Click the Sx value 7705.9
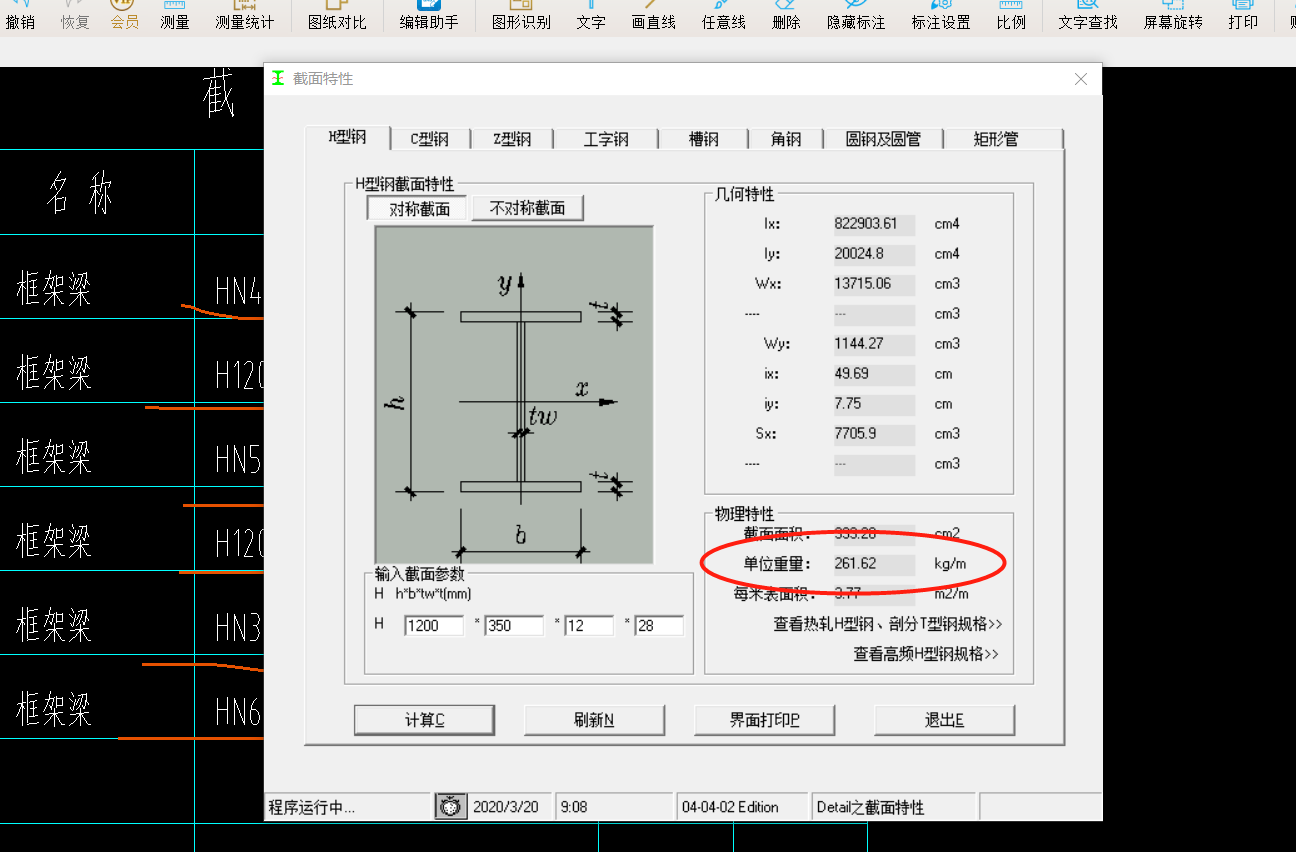This screenshot has width=1296, height=852. point(874,434)
